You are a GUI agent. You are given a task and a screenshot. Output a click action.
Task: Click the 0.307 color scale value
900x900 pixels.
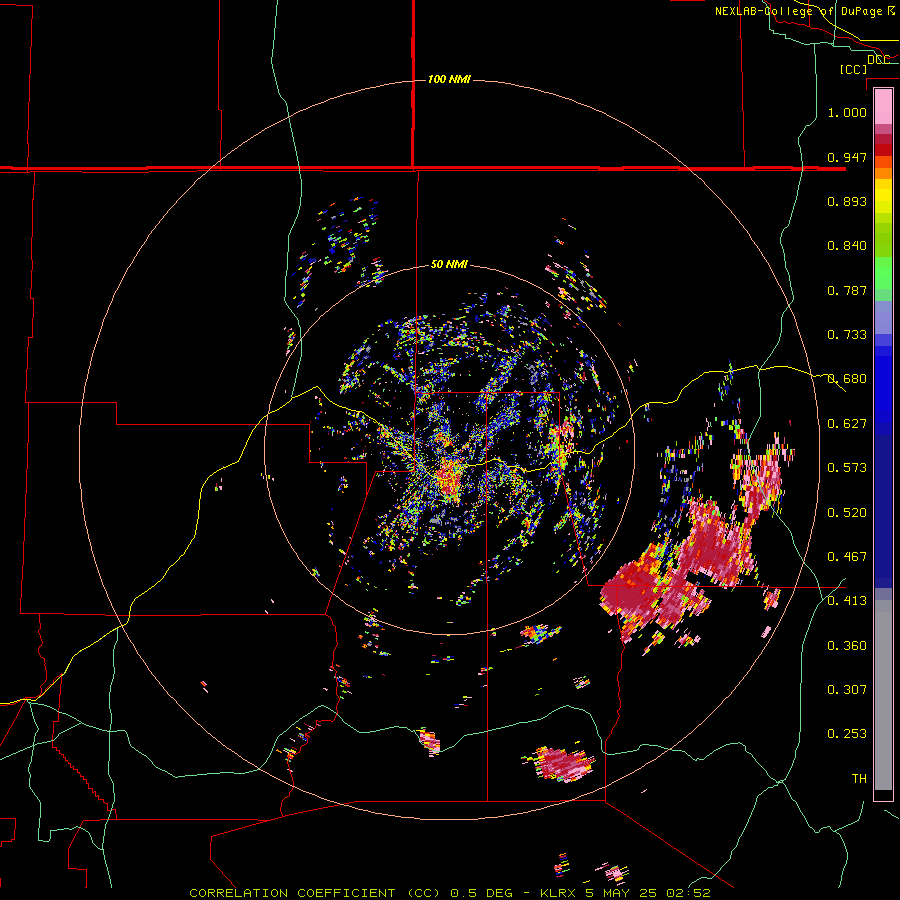tap(847, 690)
